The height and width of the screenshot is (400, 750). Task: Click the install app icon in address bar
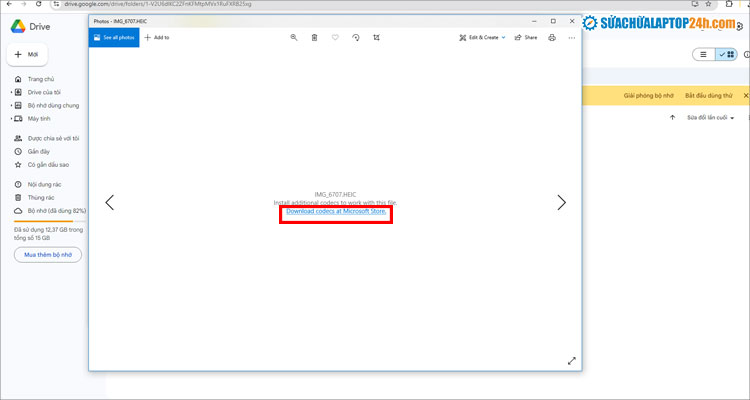click(x=695, y=4)
